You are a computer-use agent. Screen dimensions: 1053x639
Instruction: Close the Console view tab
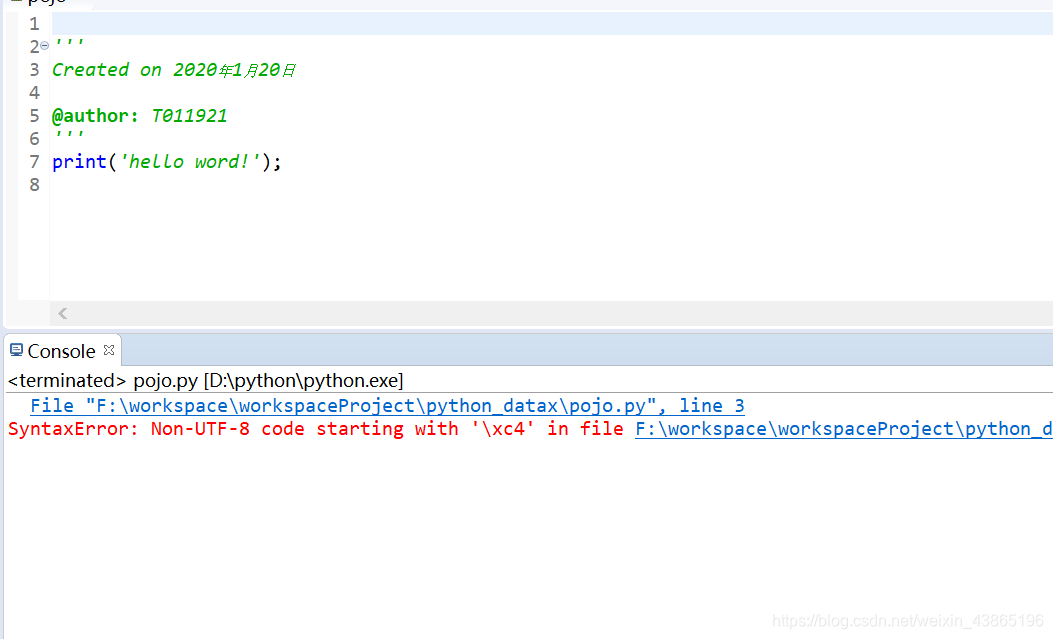pos(109,350)
